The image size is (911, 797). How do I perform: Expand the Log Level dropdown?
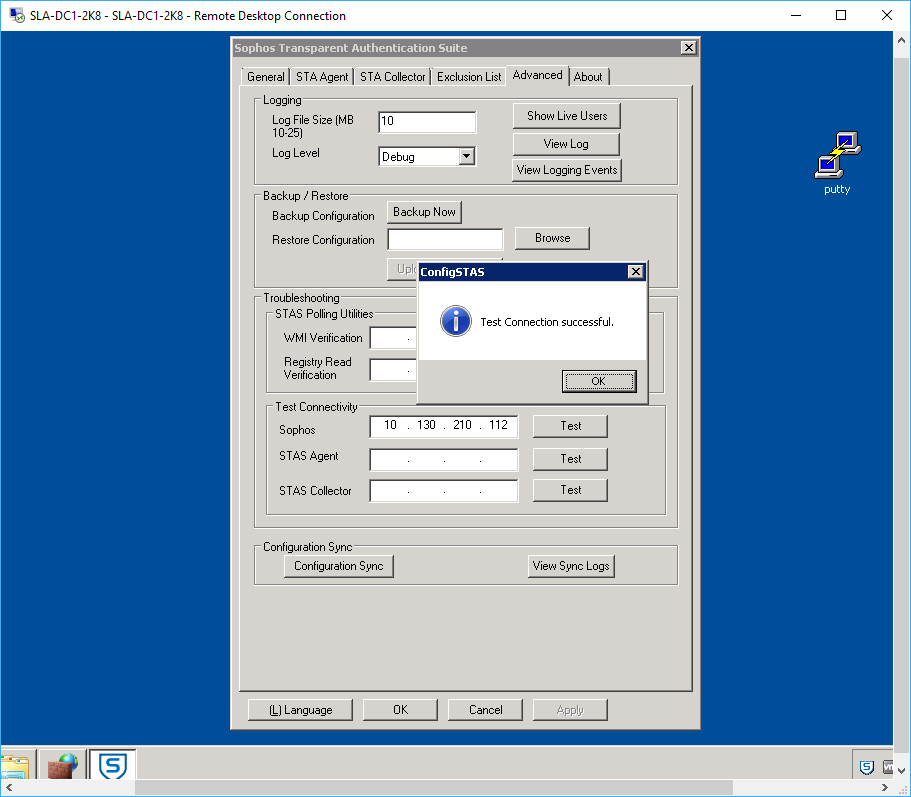click(x=467, y=156)
